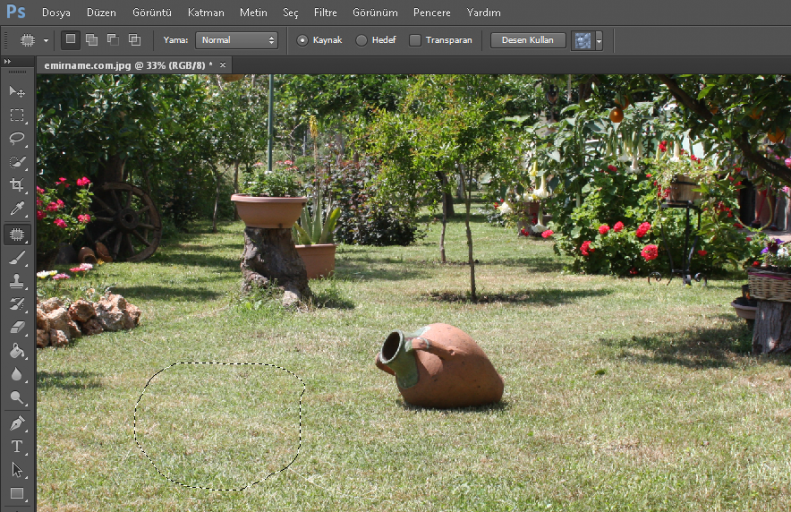Image resolution: width=791 pixels, height=512 pixels.
Task: Open the Seç menu
Action: pyautogui.click(x=291, y=12)
